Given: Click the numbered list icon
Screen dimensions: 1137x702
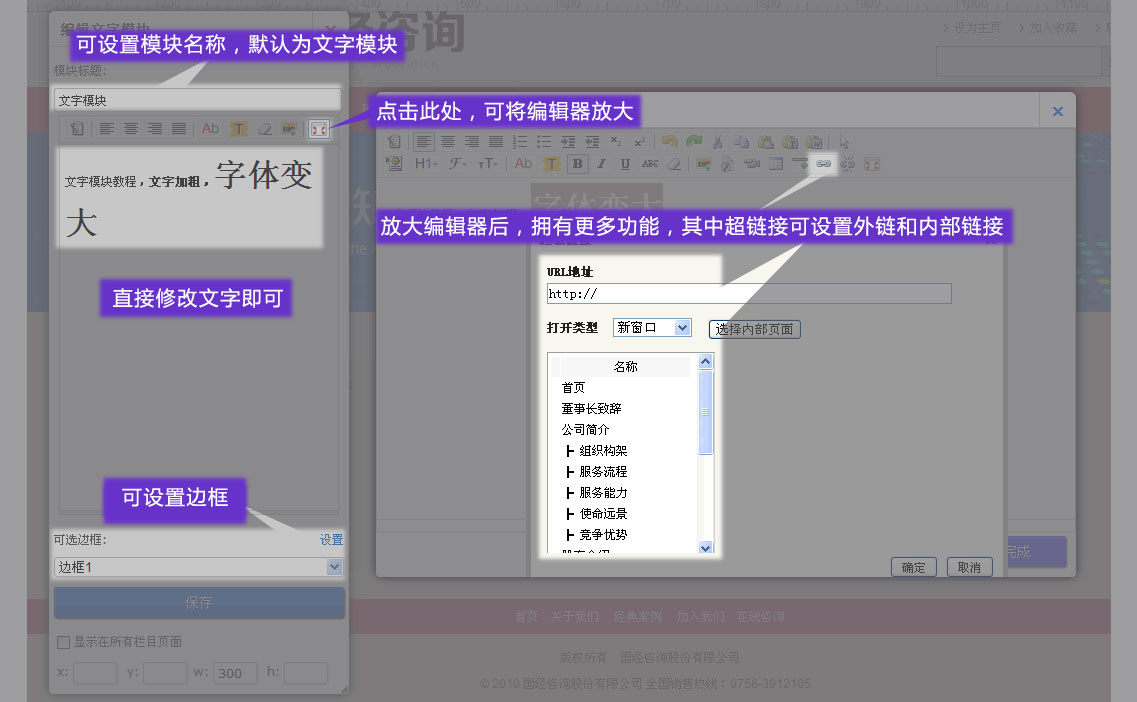Looking at the screenshot, I should (x=520, y=142).
